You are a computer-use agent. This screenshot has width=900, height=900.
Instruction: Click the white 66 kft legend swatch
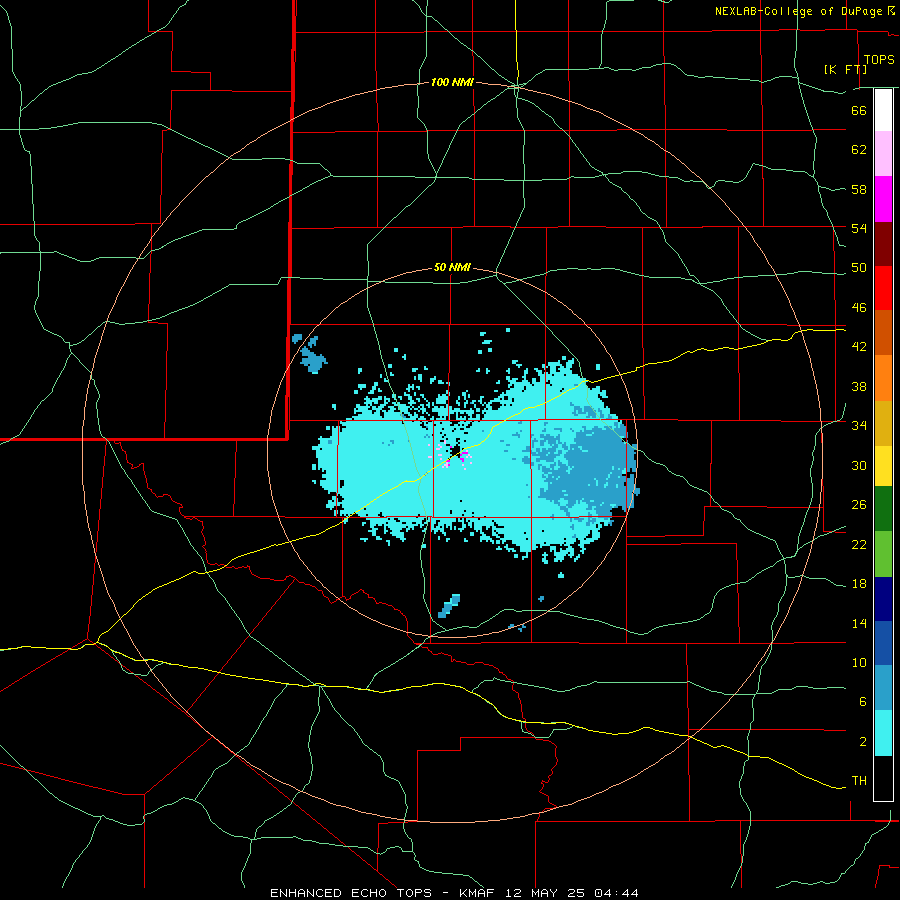pyautogui.click(x=883, y=110)
